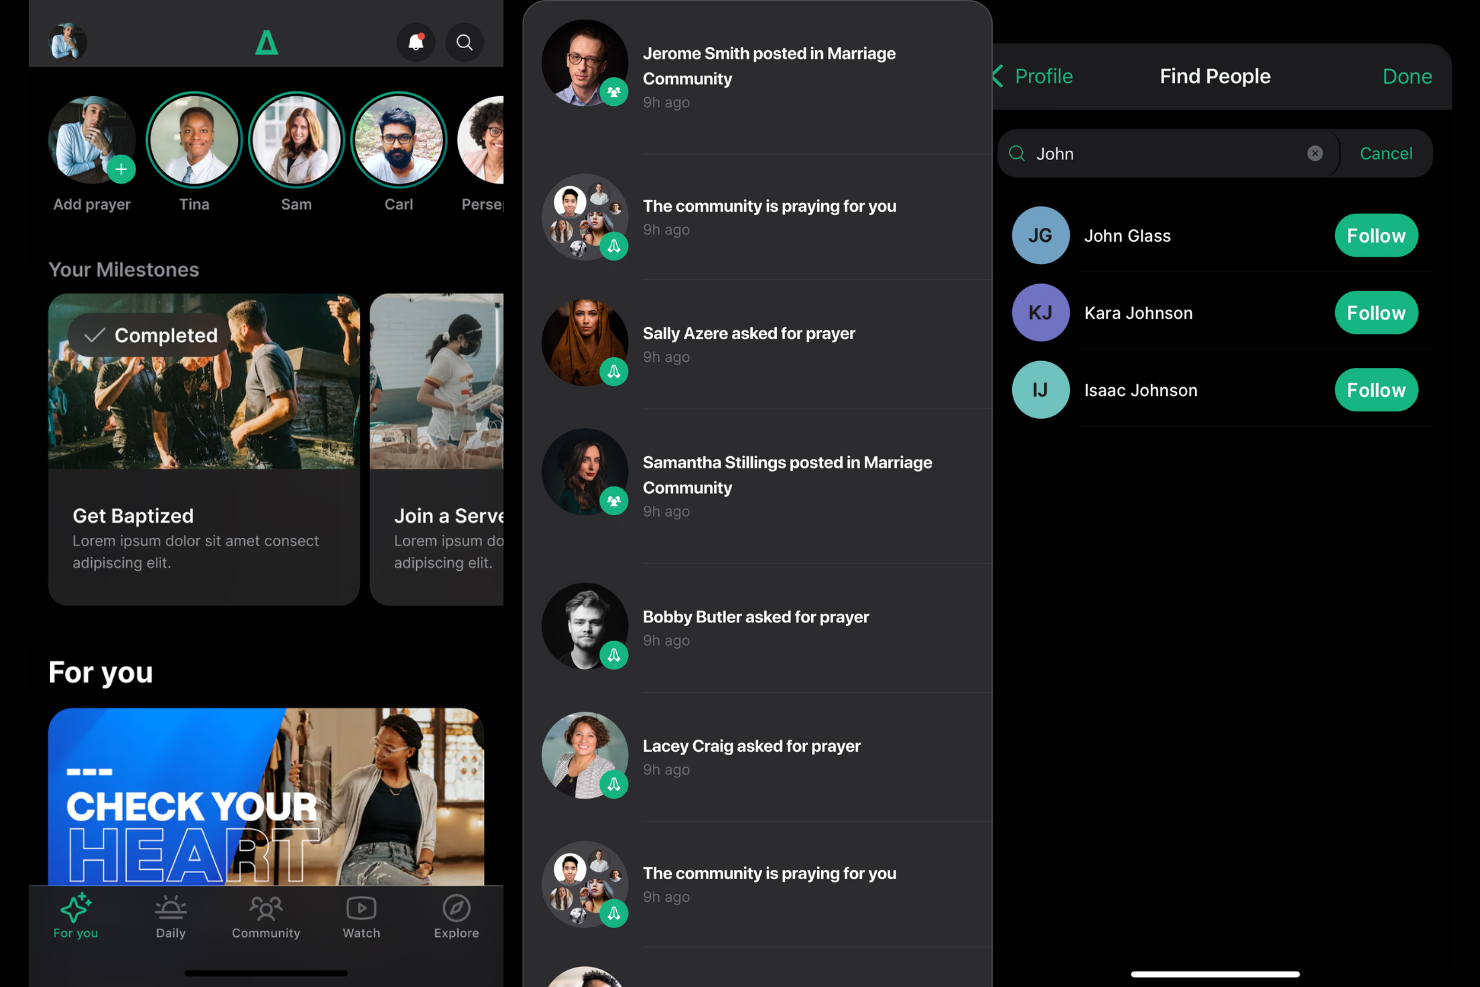The height and width of the screenshot is (987, 1480).
Task: Open Sam's prayer story avatar
Action: [296, 140]
